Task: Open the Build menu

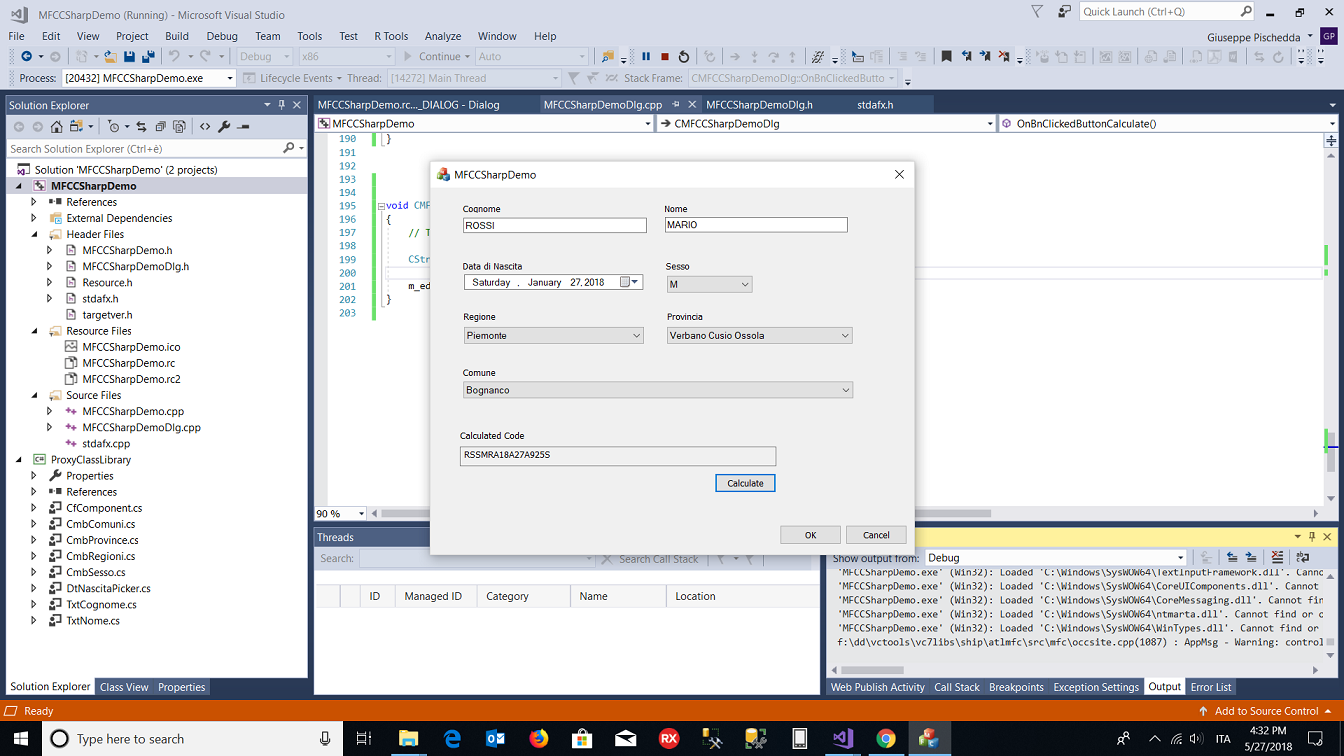Action: tap(177, 36)
